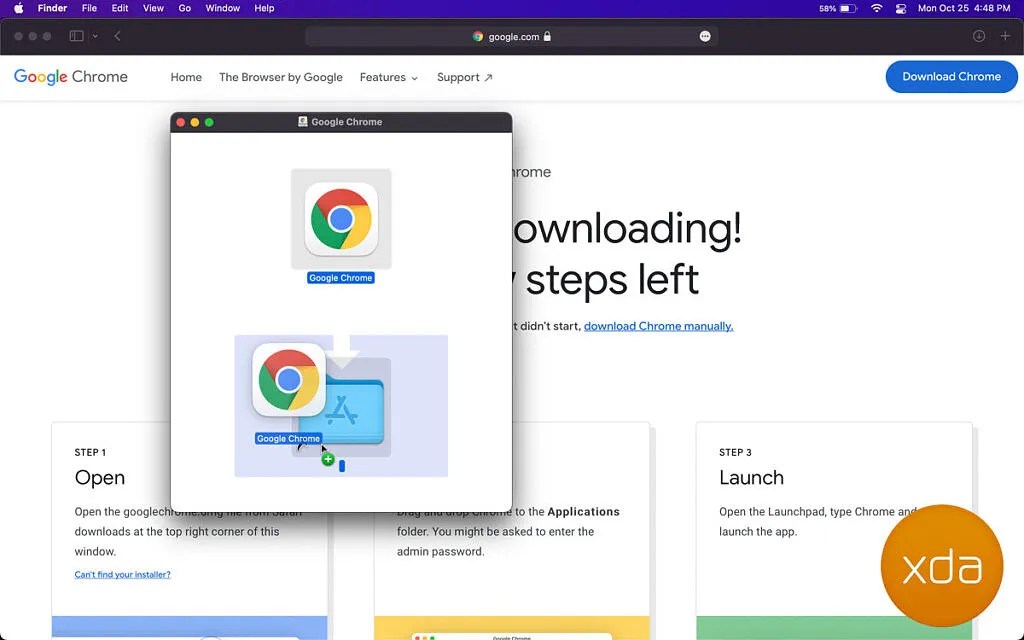Open the Wi-Fi status menu
The width and height of the screenshot is (1024, 640).
pyautogui.click(x=876, y=8)
